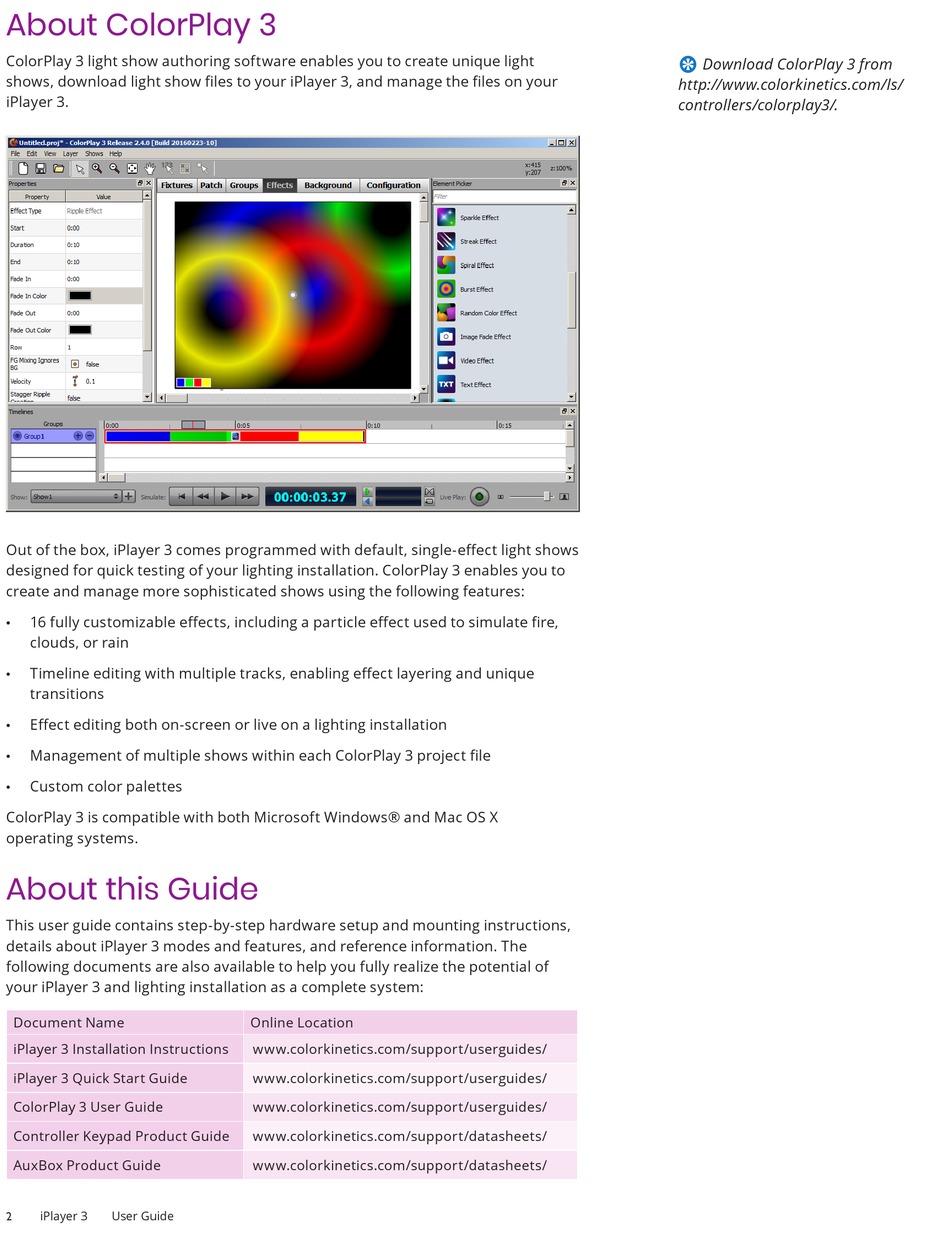Screen dimensions: 950x1260
Task: Click the Save (floppy disk) toolbar icon
Action: coord(41,168)
